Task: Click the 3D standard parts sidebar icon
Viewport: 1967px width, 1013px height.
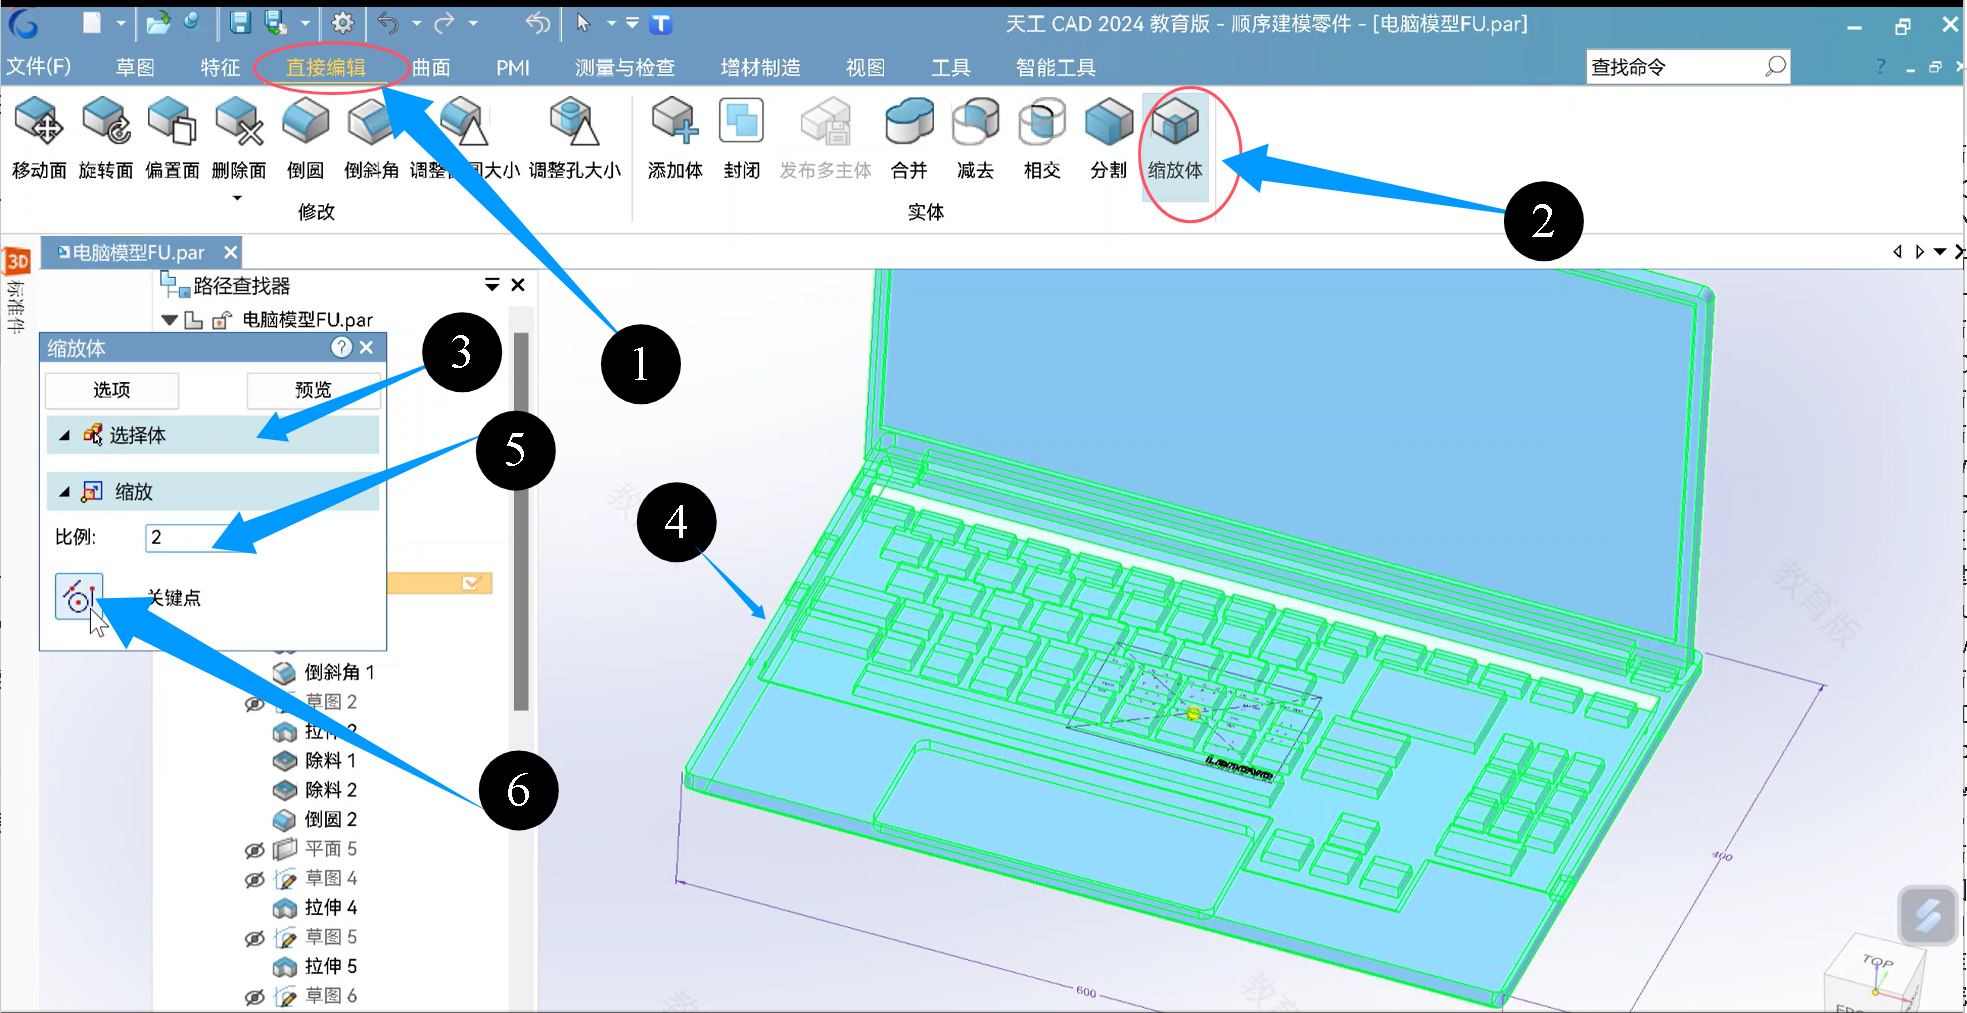Action: point(17,262)
